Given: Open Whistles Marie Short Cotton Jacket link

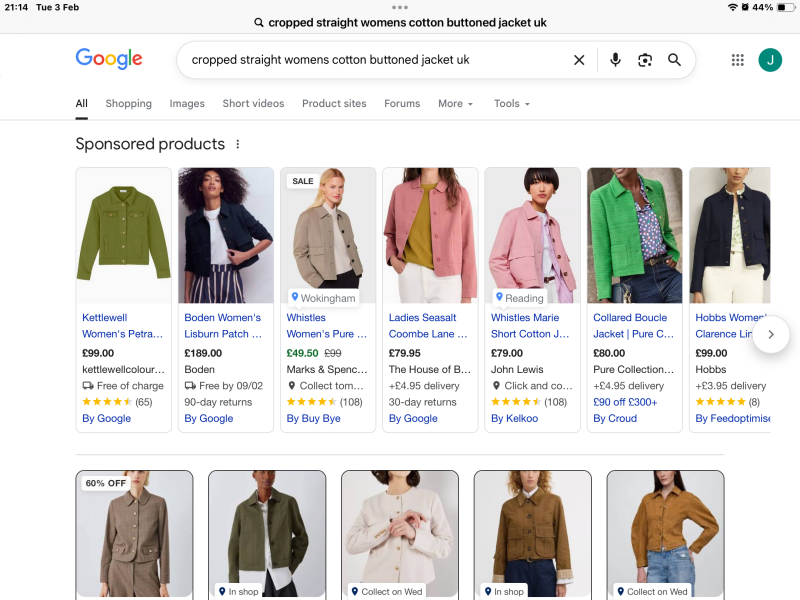Looking at the screenshot, I should tap(530, 326).
